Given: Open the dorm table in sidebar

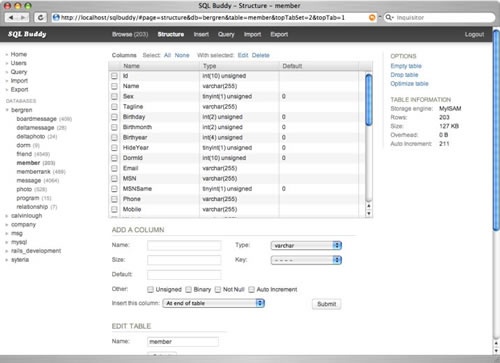Looking at the screenshot, I should pos(24,145).
